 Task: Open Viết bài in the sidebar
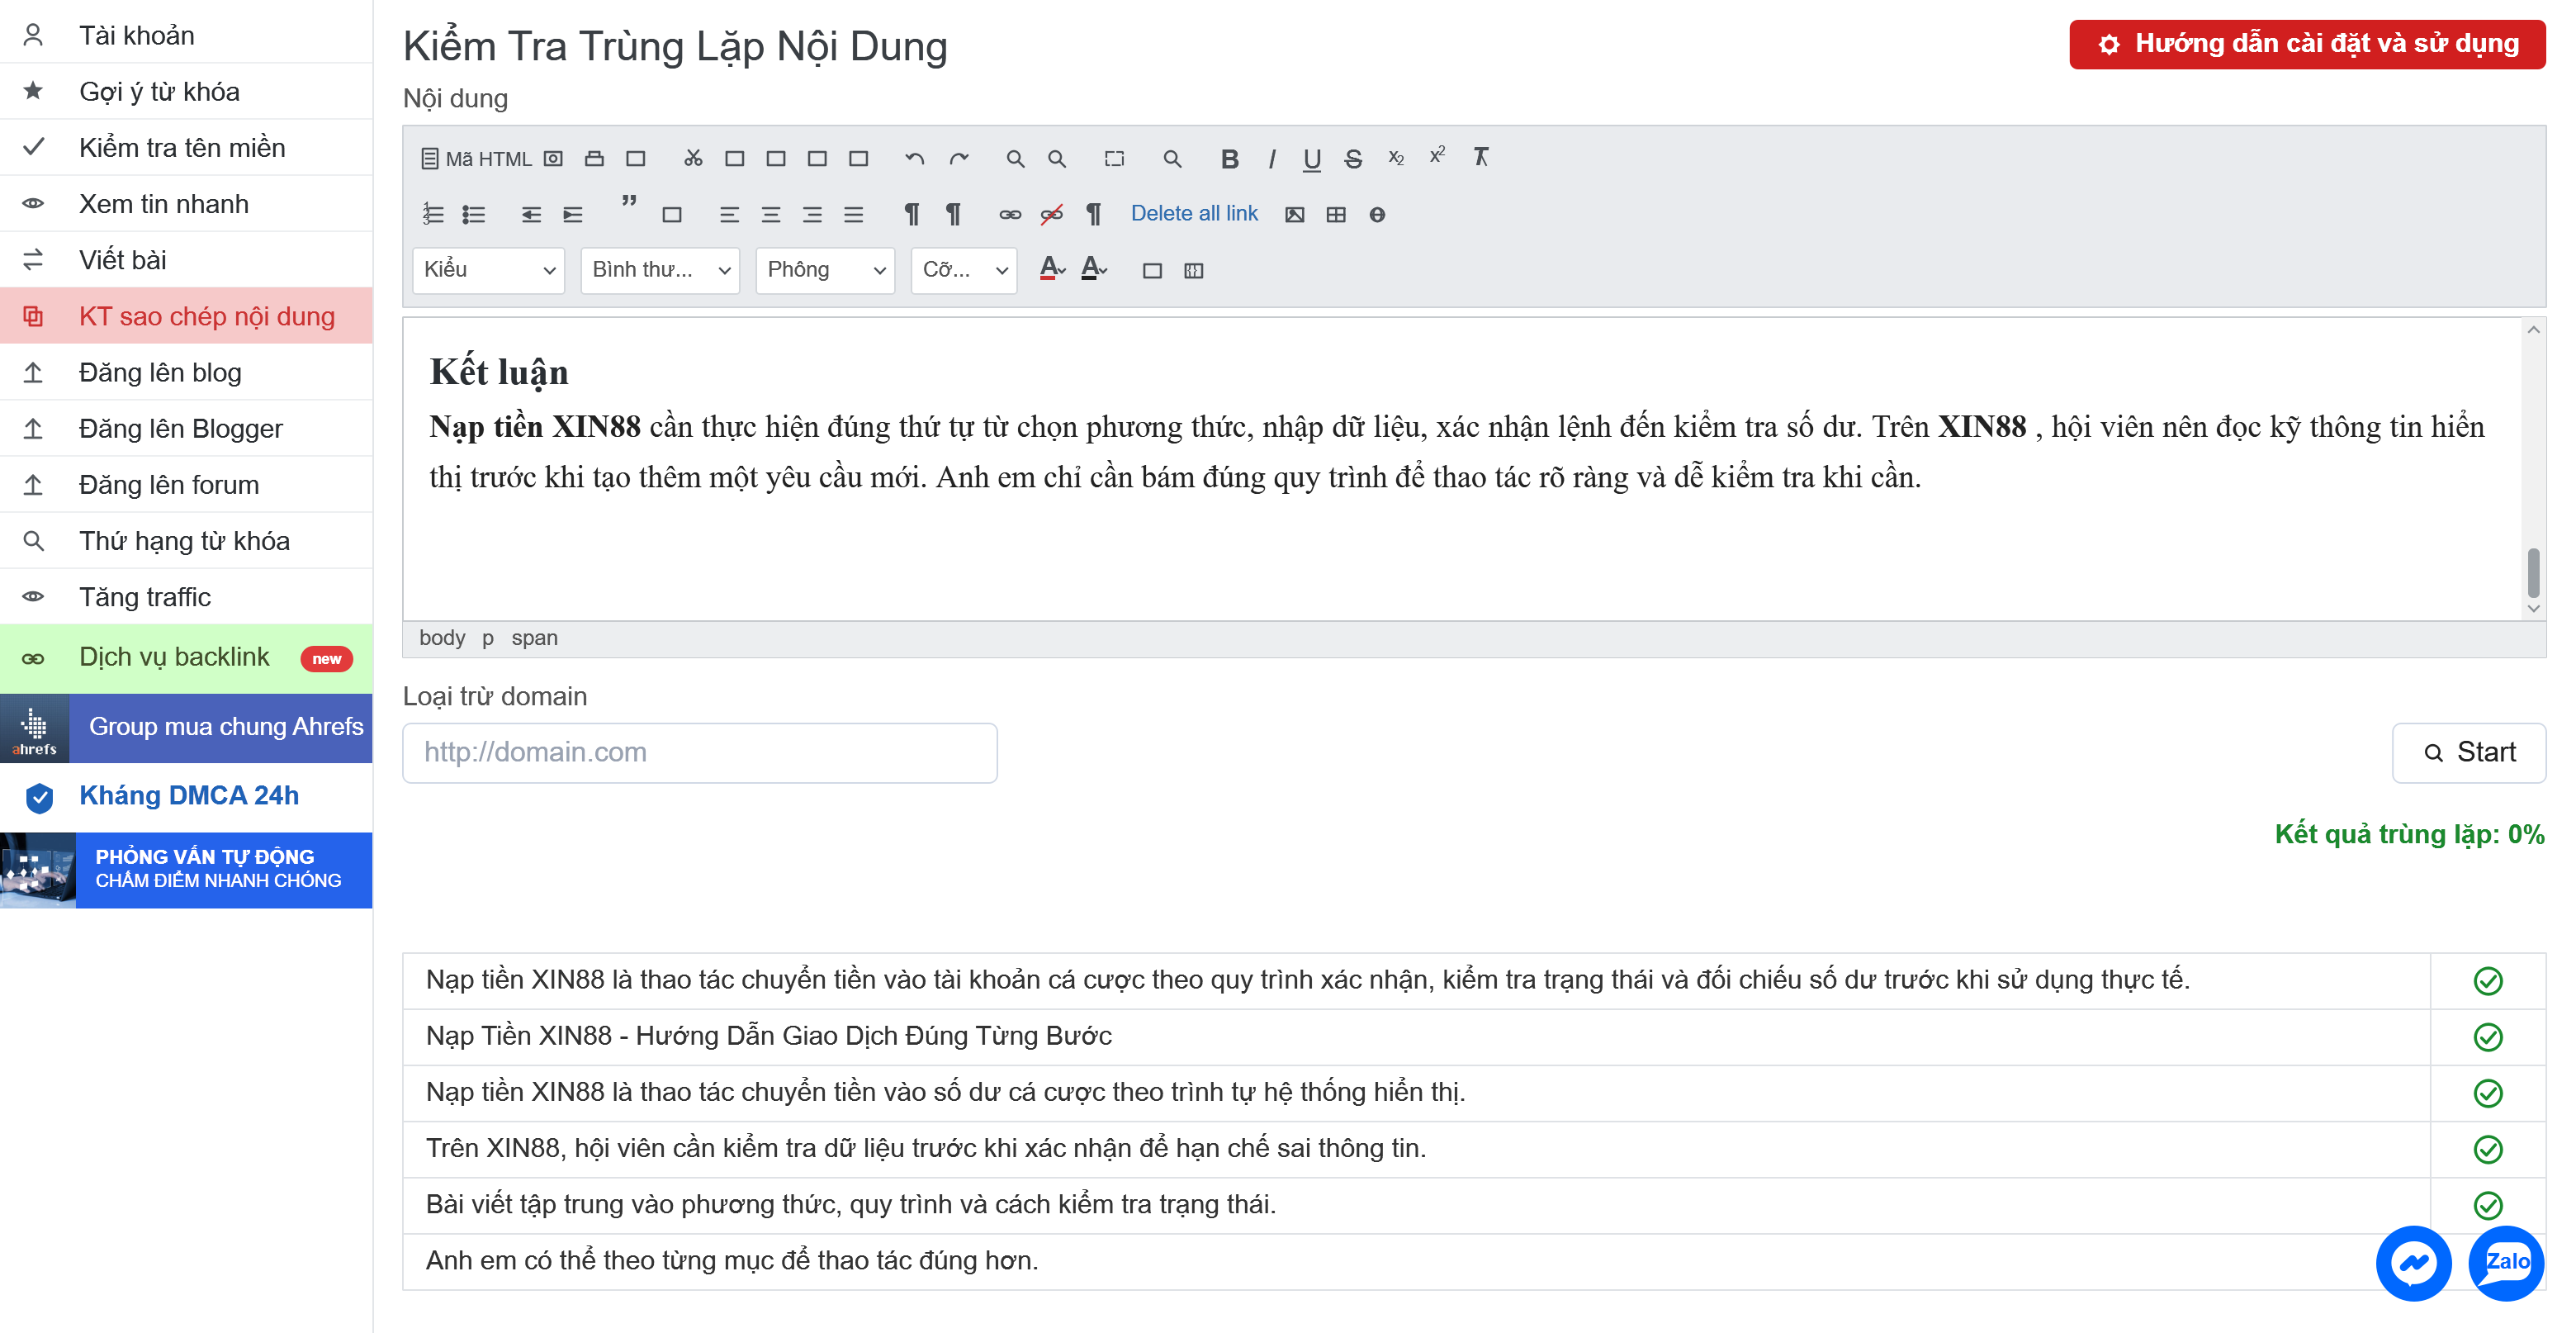click(x=186, y=260)
